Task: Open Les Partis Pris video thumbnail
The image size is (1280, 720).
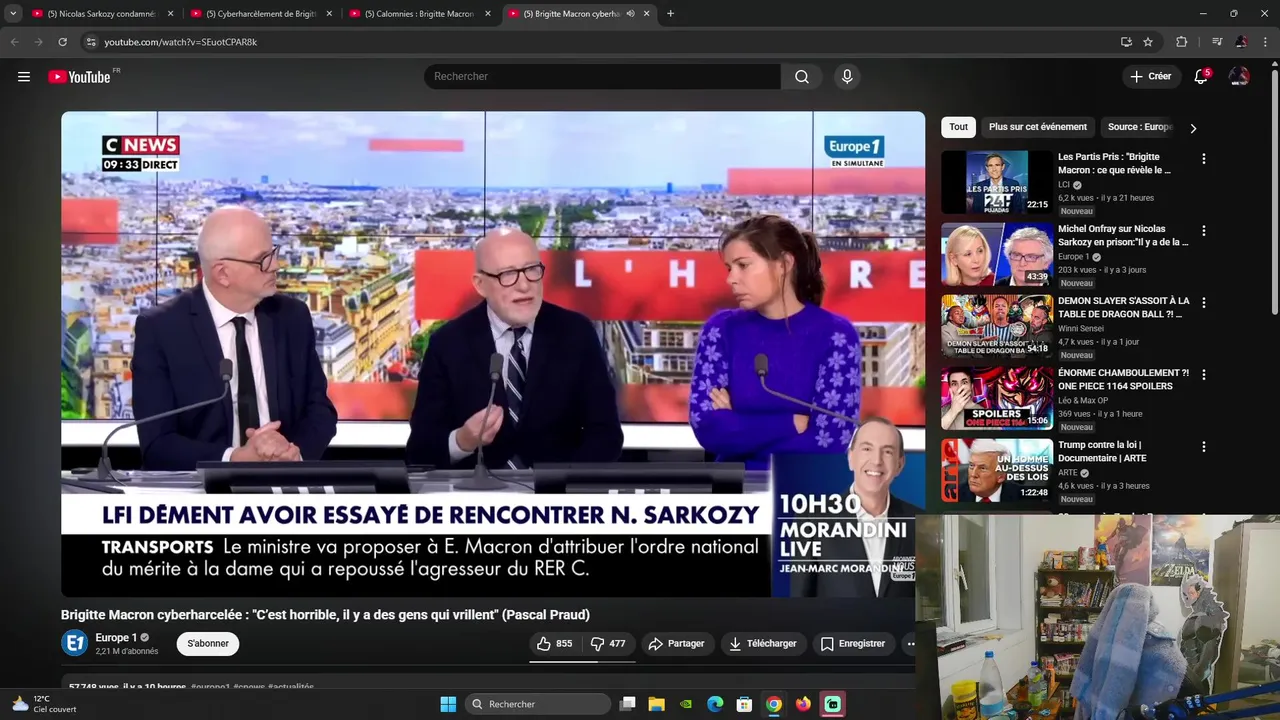Action: [x=997, y=182]
